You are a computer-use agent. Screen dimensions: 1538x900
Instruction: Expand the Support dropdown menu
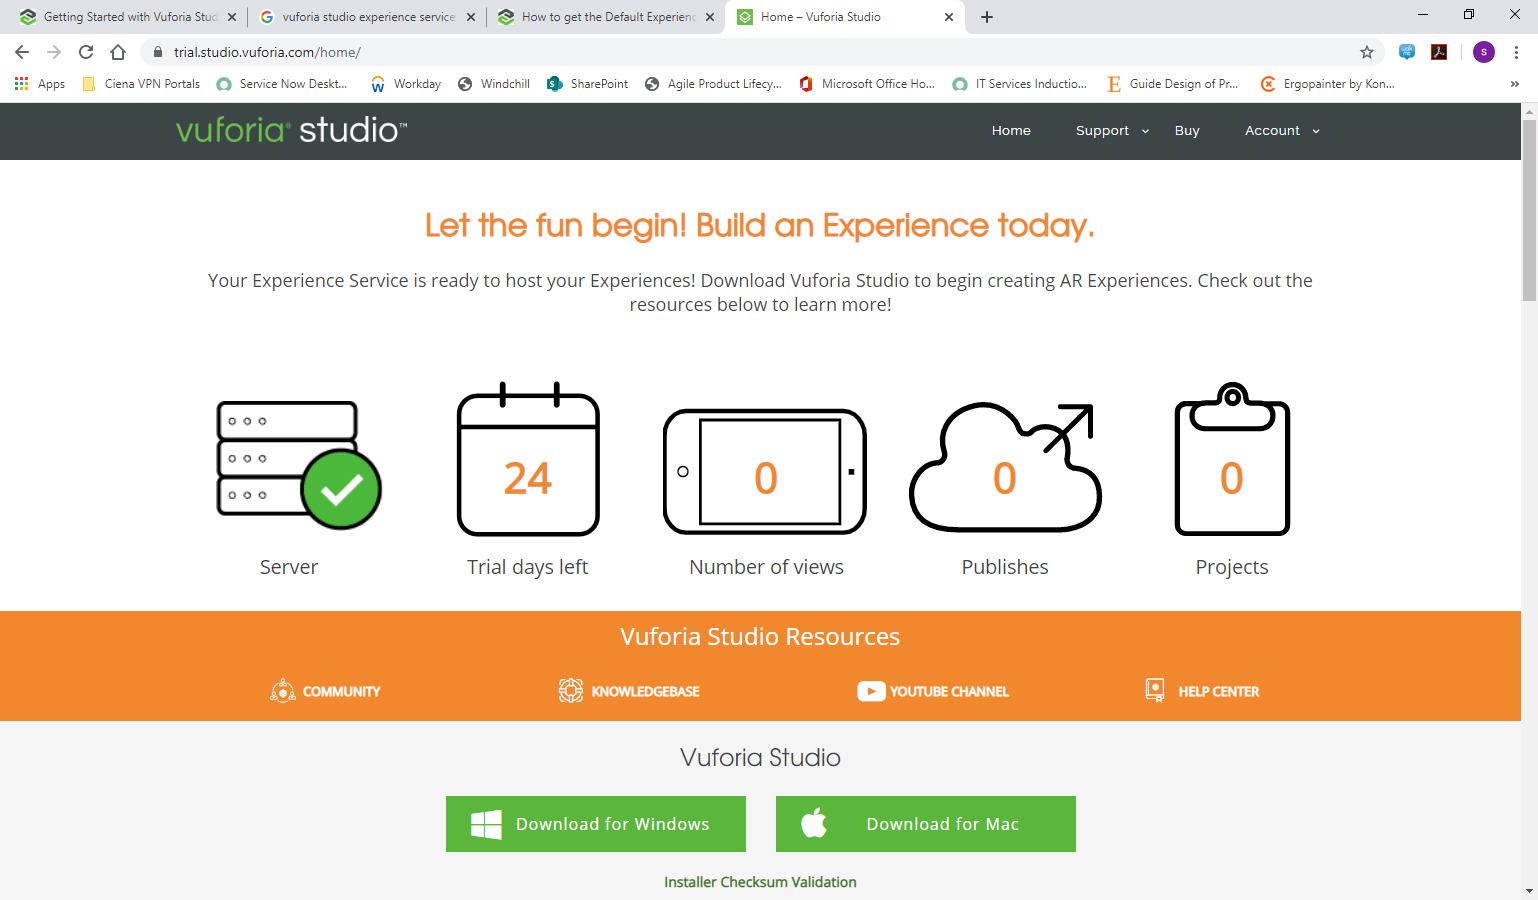tap(1112, 131)
